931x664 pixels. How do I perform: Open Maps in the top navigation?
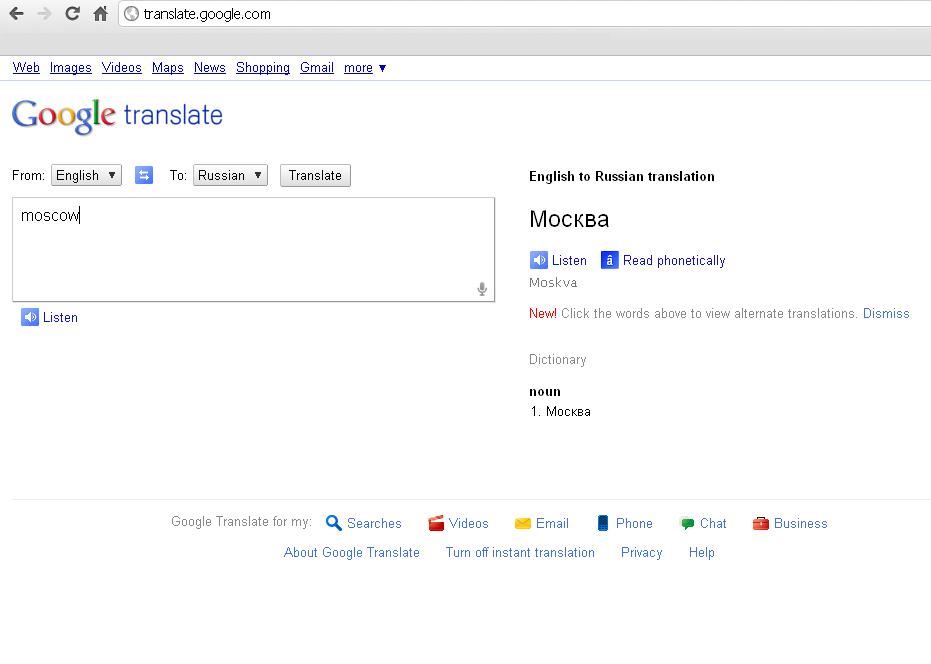coord(167,68)
